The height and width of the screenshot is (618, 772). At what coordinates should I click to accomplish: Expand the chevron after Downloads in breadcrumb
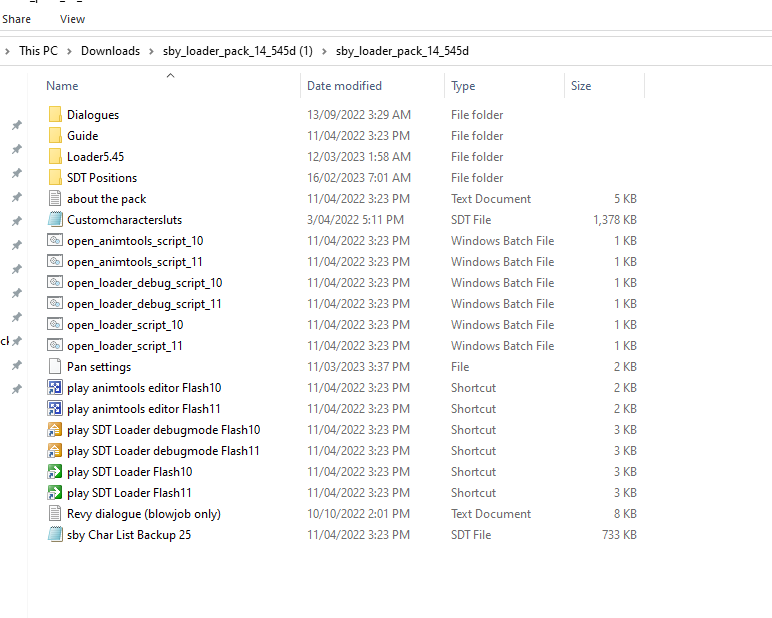point(151,51)
